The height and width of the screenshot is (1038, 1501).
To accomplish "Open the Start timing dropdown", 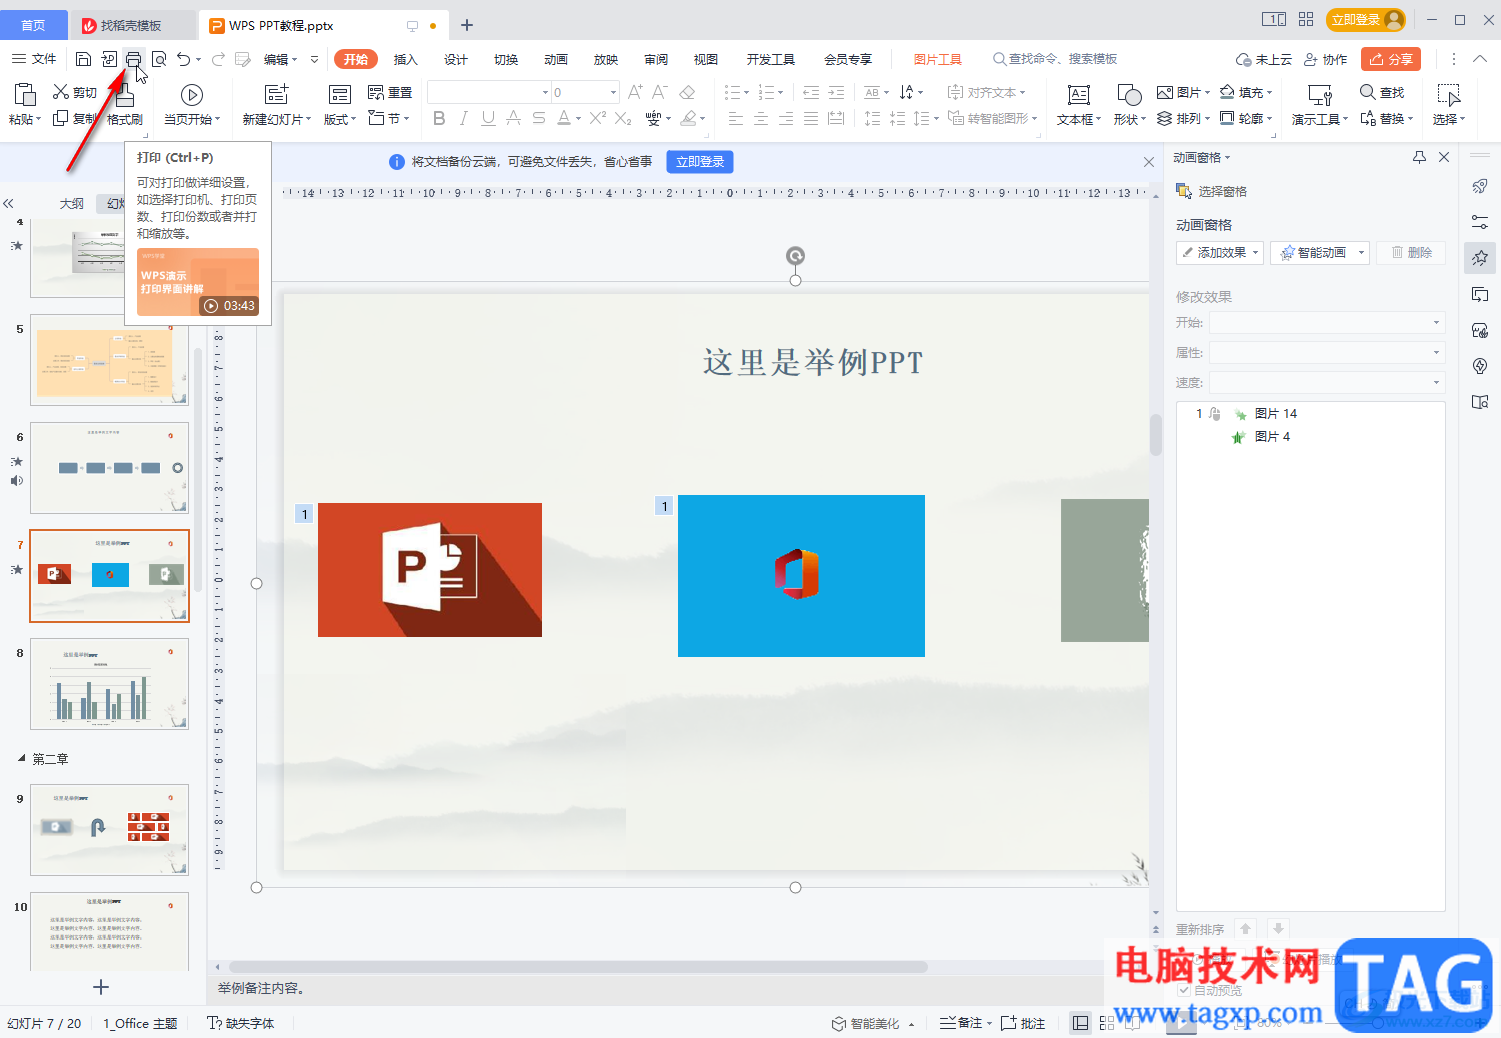I will coord(1326,322).
